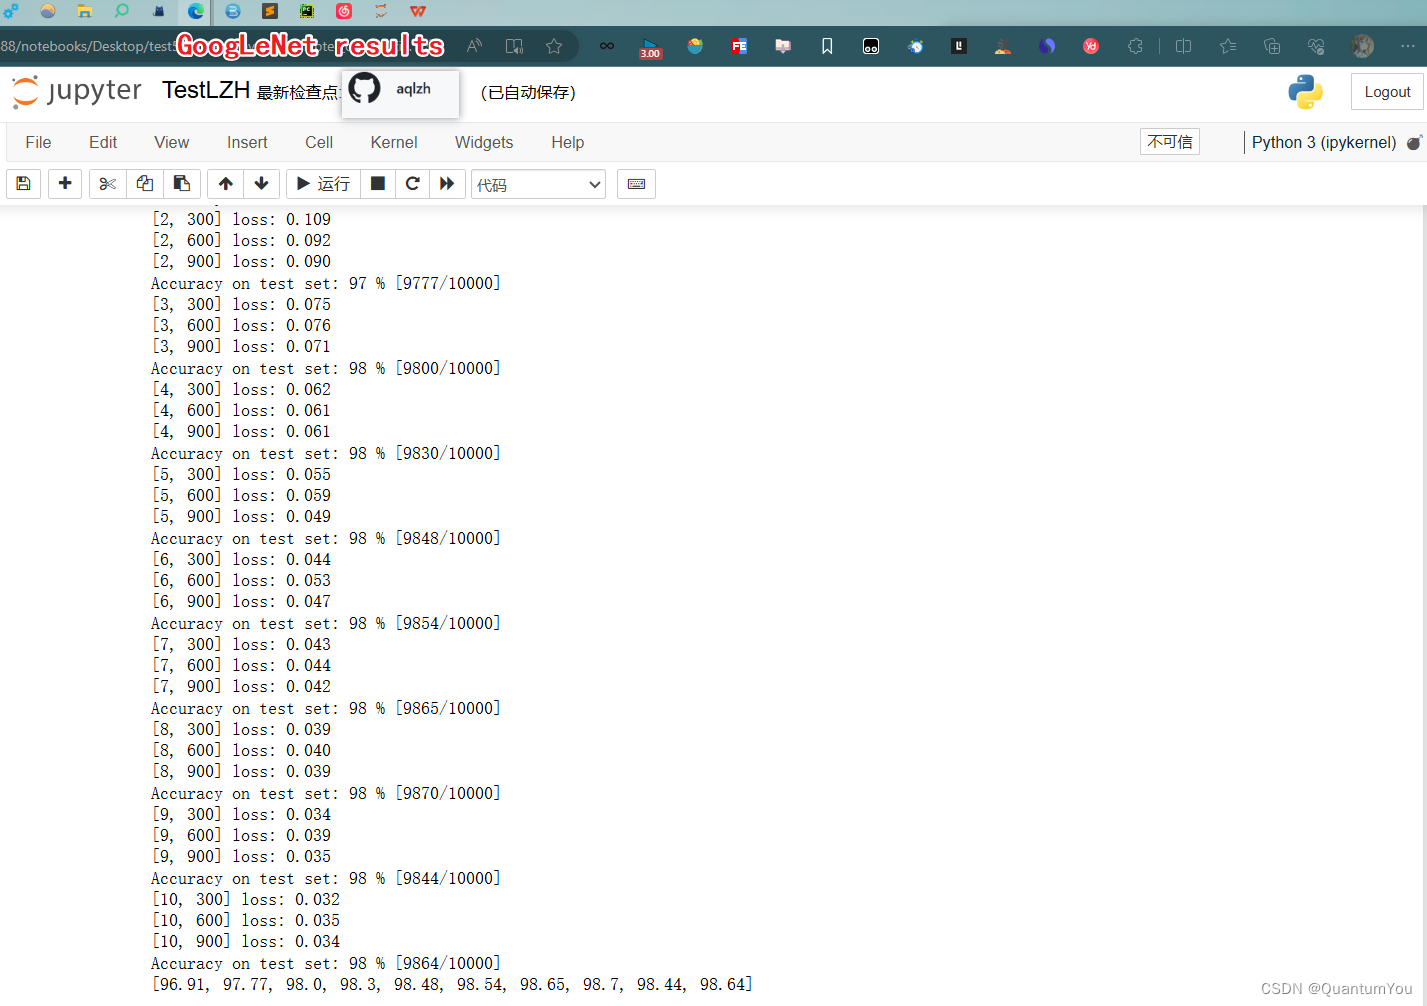The height and width of the screenshot is (1006, 1427).
Task: Click the Tampermonkey extension icon
Action: click(871, 46)
